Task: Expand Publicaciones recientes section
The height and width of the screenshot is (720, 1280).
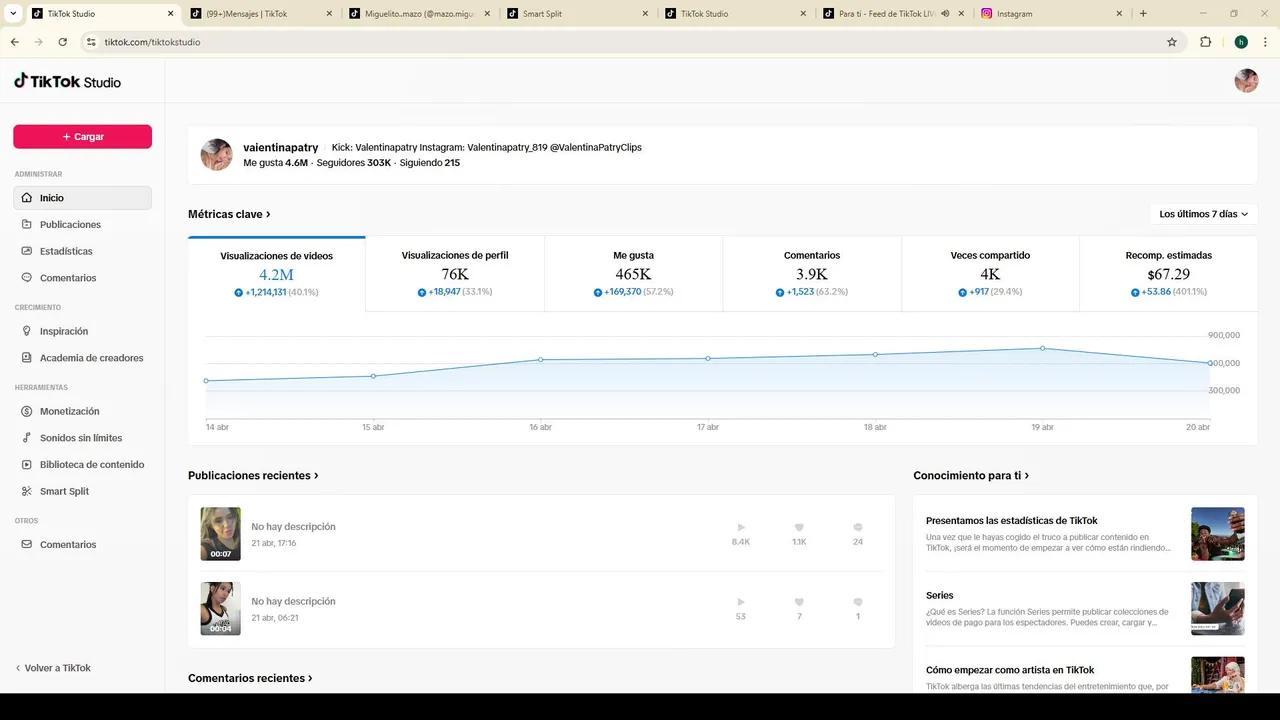Action: 253,475
